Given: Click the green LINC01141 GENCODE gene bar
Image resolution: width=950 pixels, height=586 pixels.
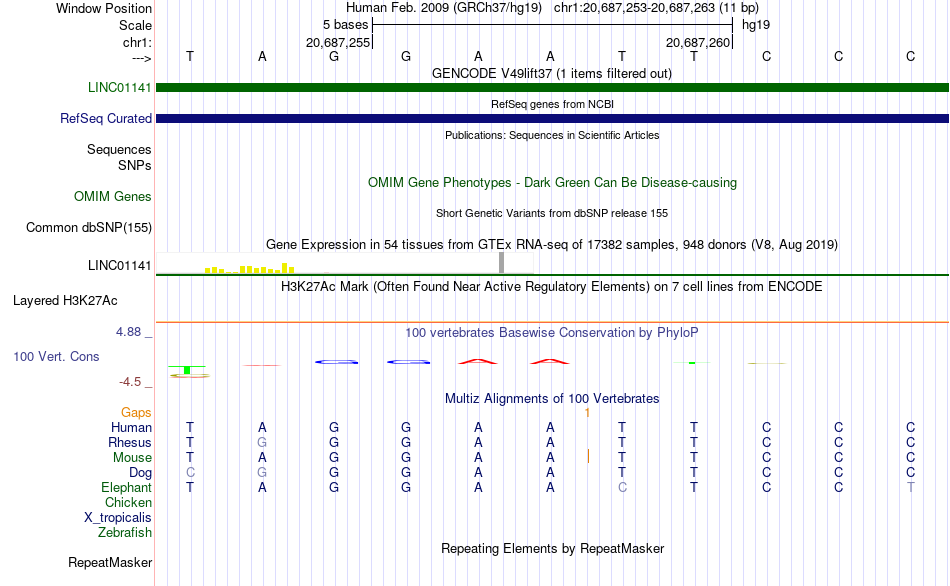Looking at the screenshot, I should coord(552,87).
